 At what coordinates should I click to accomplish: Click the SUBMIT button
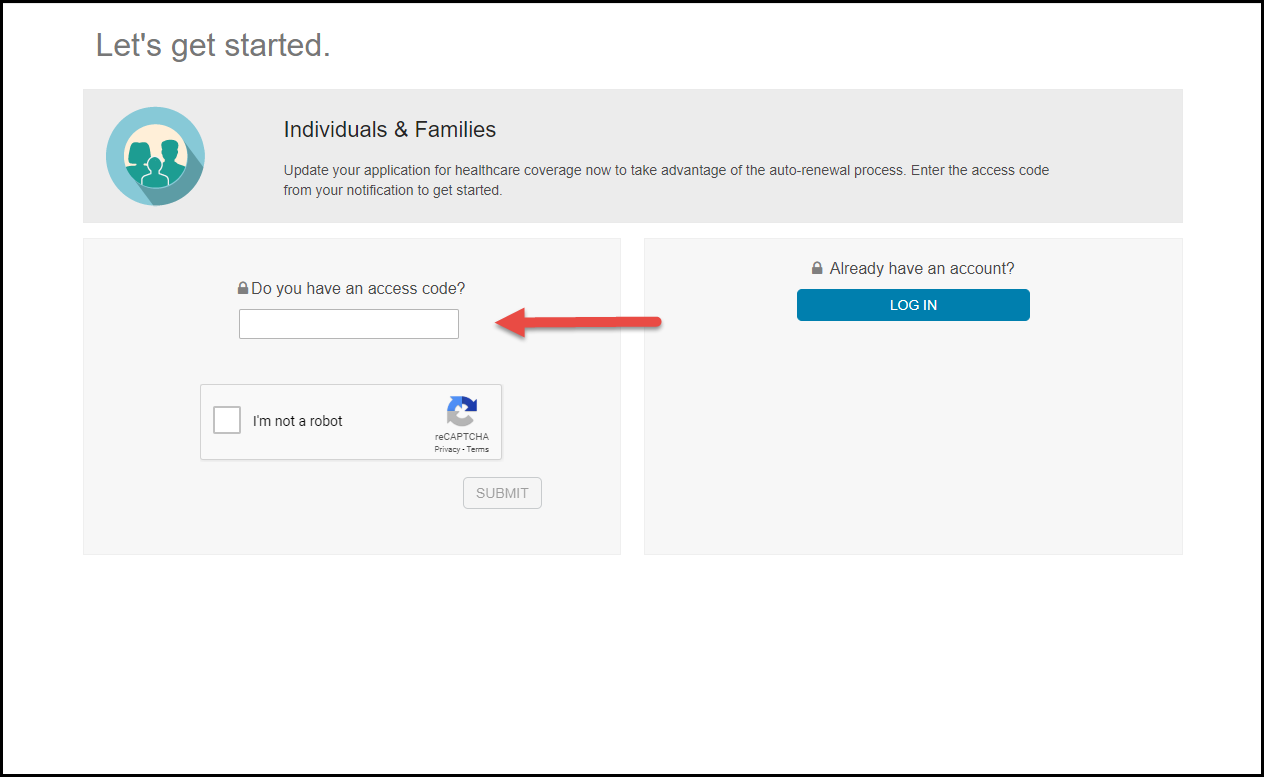point(502,493)
